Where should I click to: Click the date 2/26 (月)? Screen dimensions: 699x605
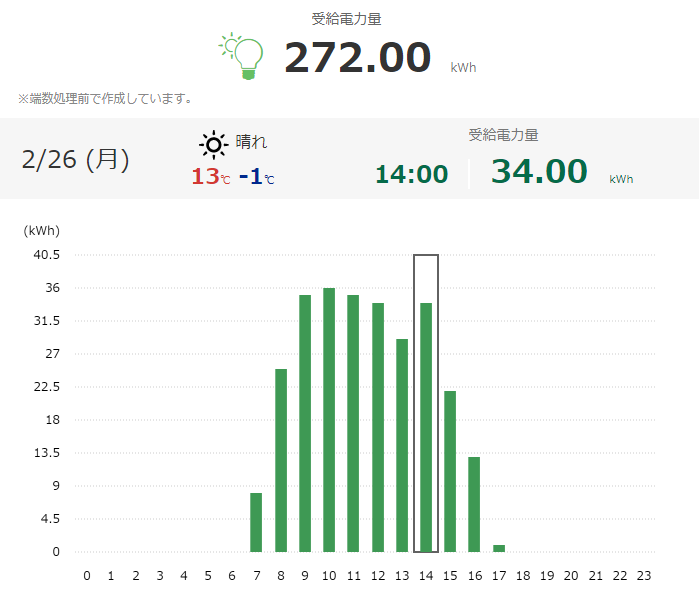75,159
